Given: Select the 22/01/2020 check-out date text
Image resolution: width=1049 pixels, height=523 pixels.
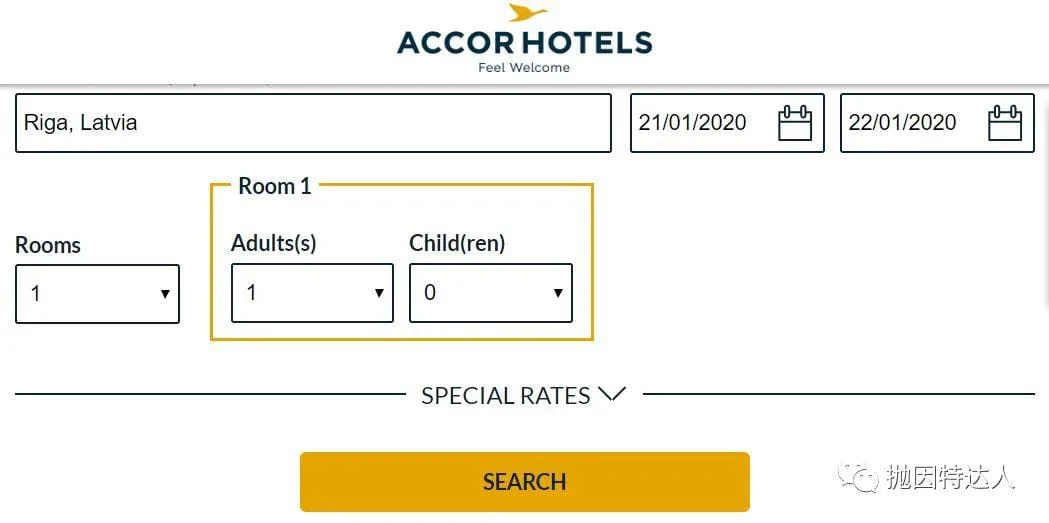Looking at the screenshot, I should (902, 122).
